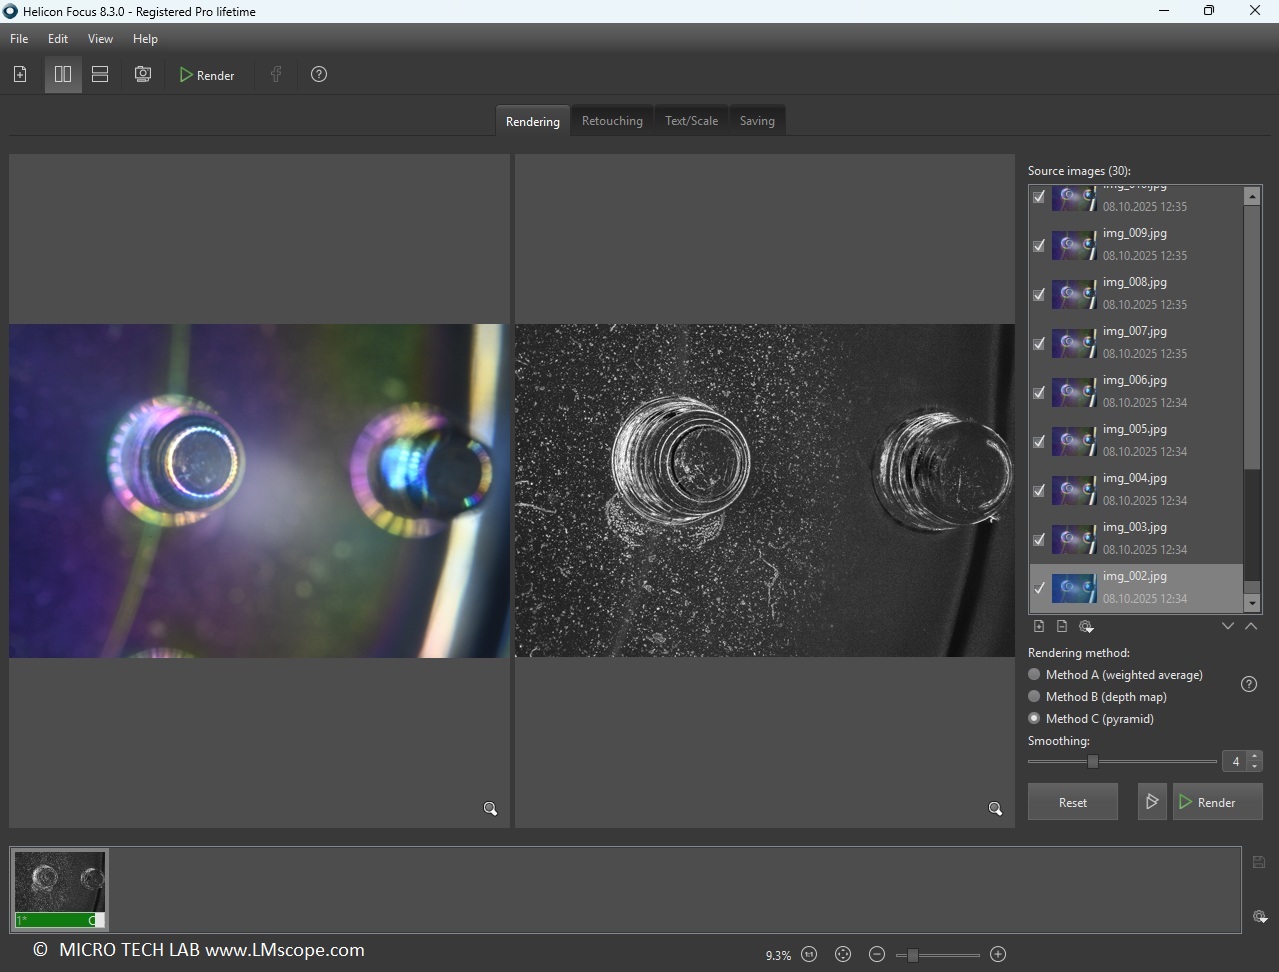Select Method B (depth map) rendering

coord(1033,696)
